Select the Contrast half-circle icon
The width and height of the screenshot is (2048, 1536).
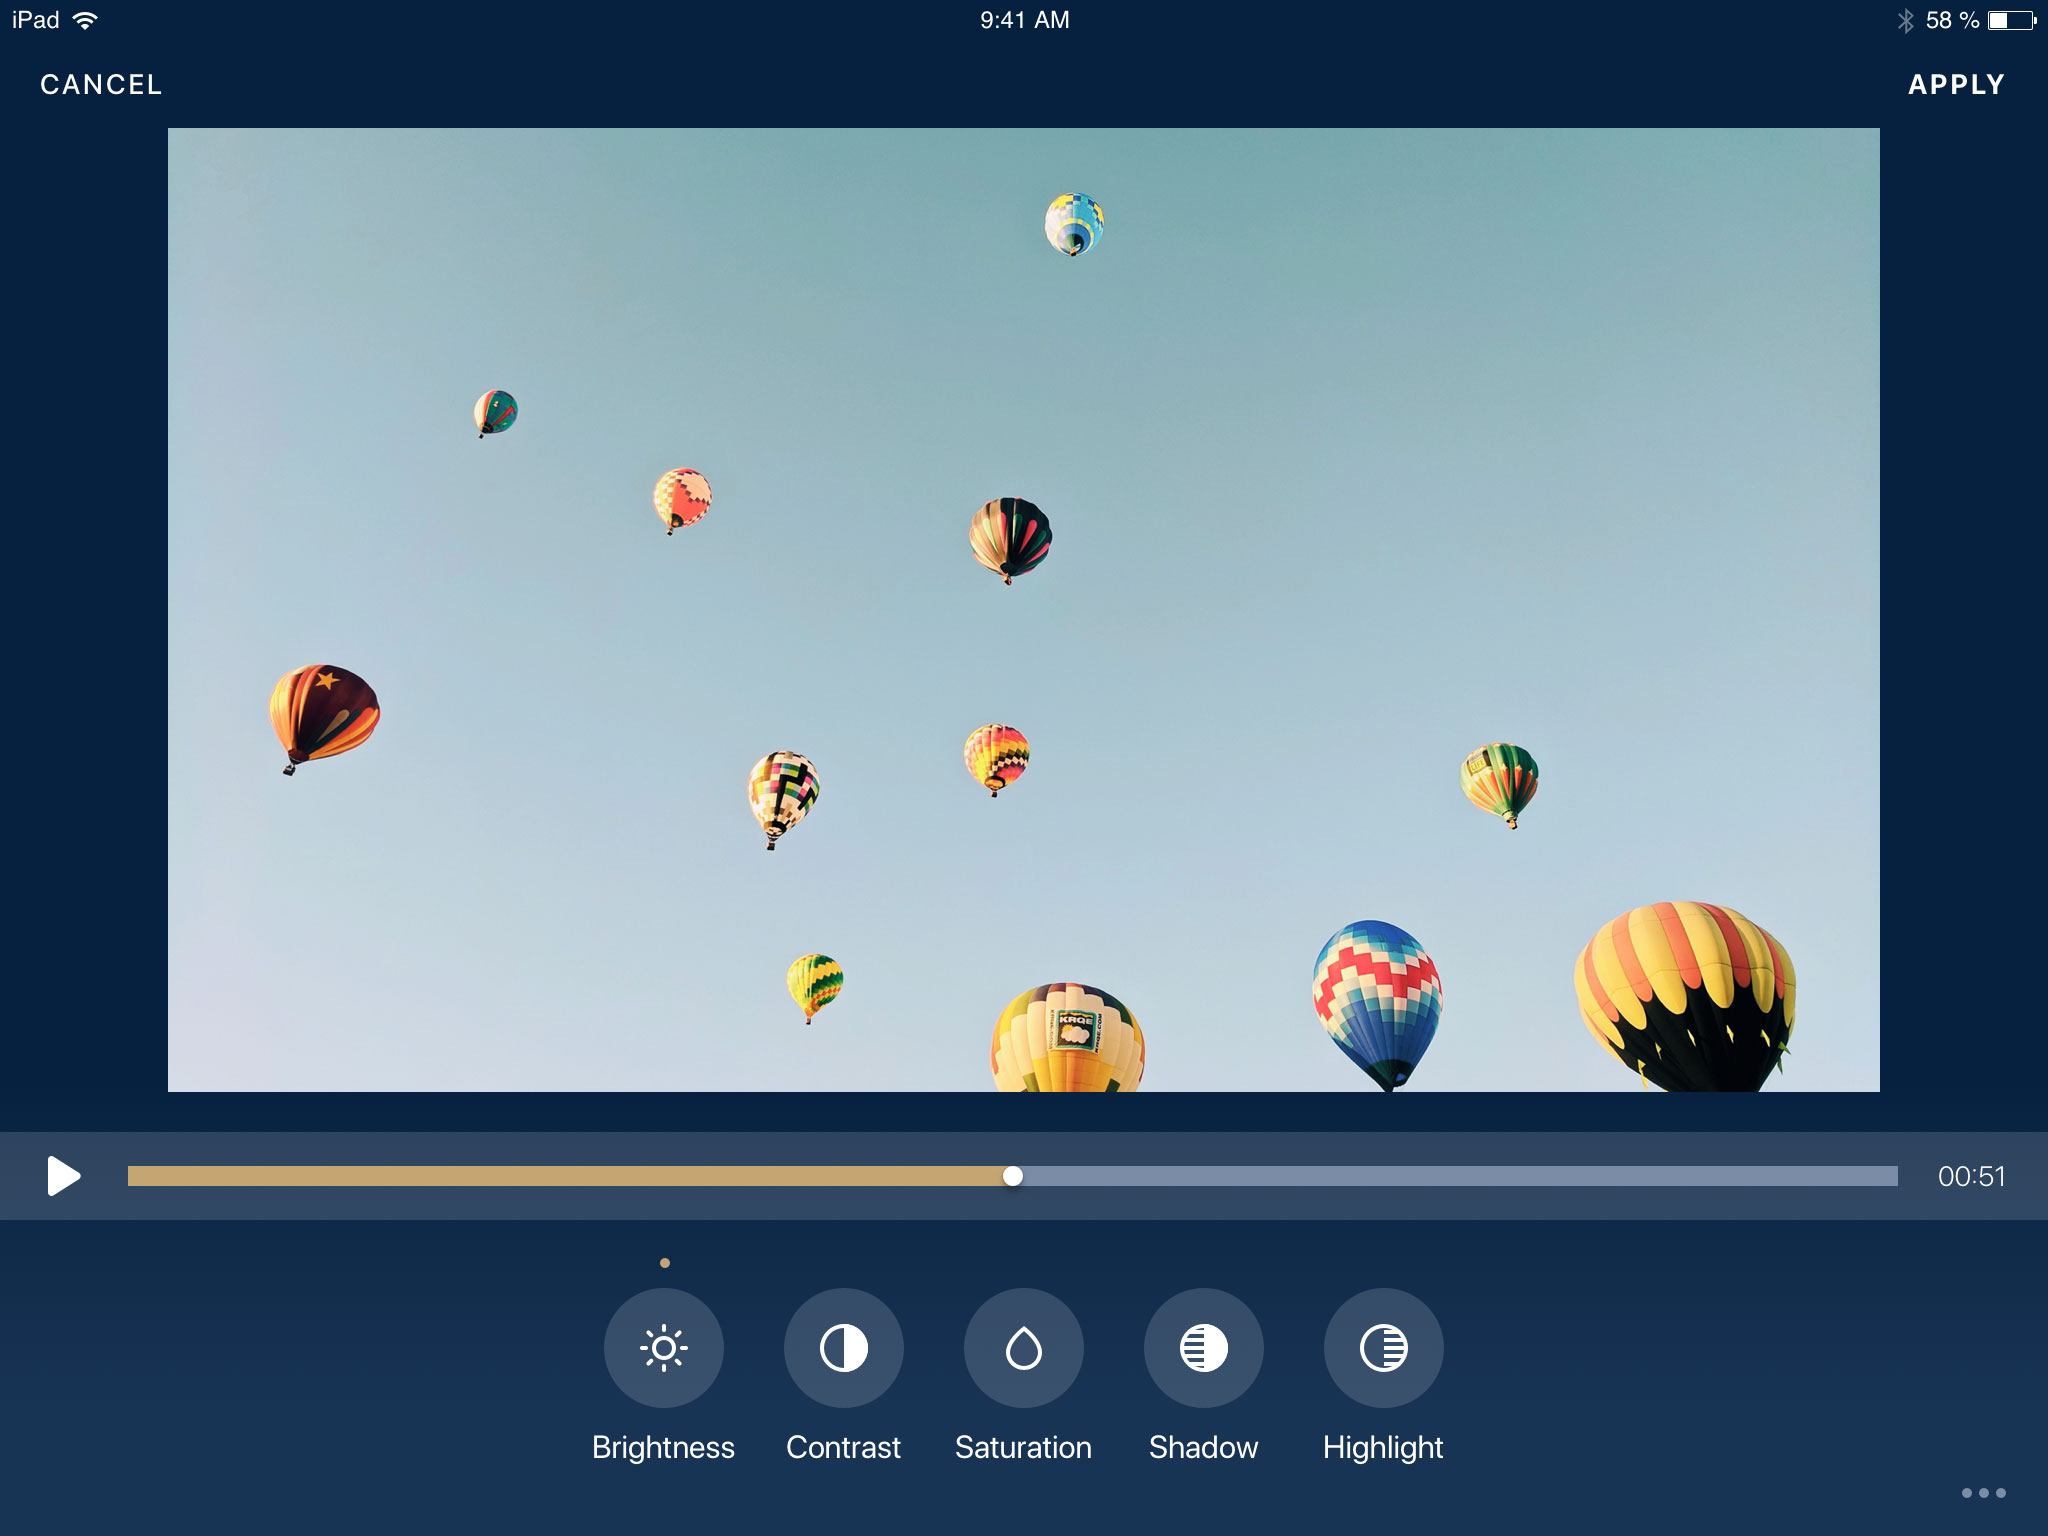(x=844, y=1348)
